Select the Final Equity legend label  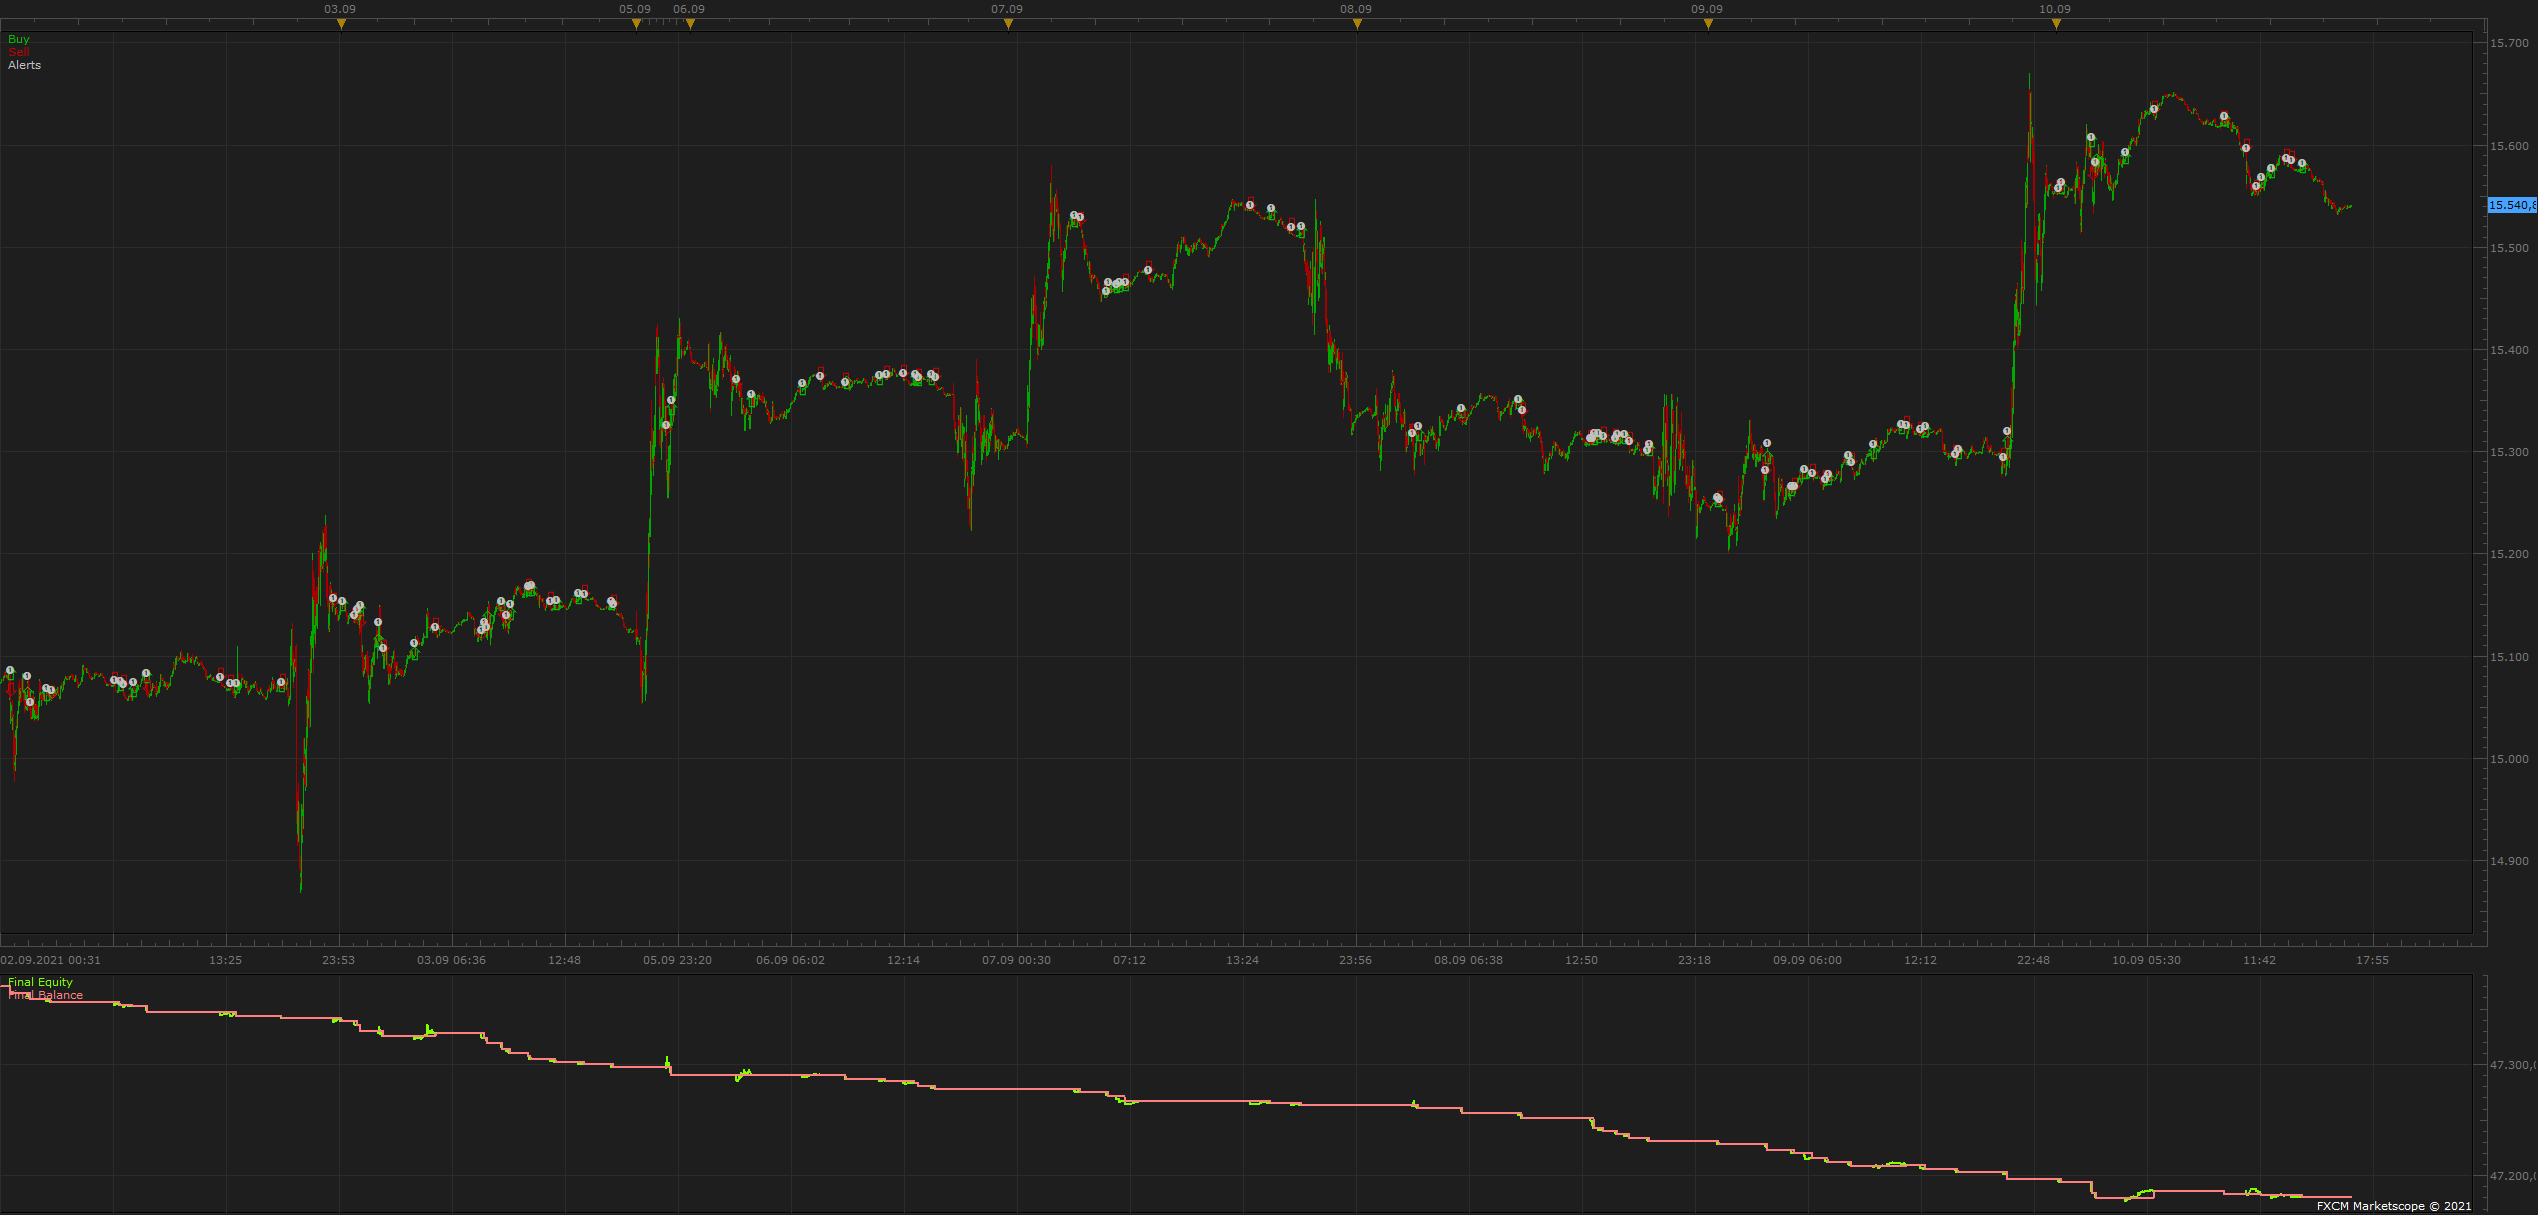[41, 982]
